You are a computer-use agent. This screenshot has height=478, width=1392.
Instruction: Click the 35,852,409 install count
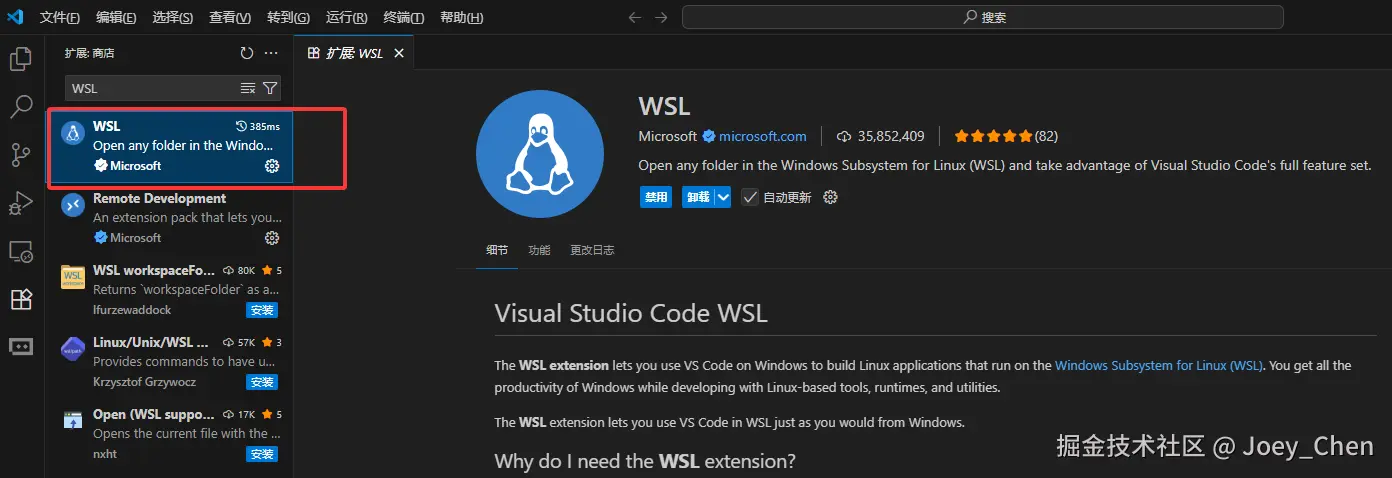coord(881,136)
